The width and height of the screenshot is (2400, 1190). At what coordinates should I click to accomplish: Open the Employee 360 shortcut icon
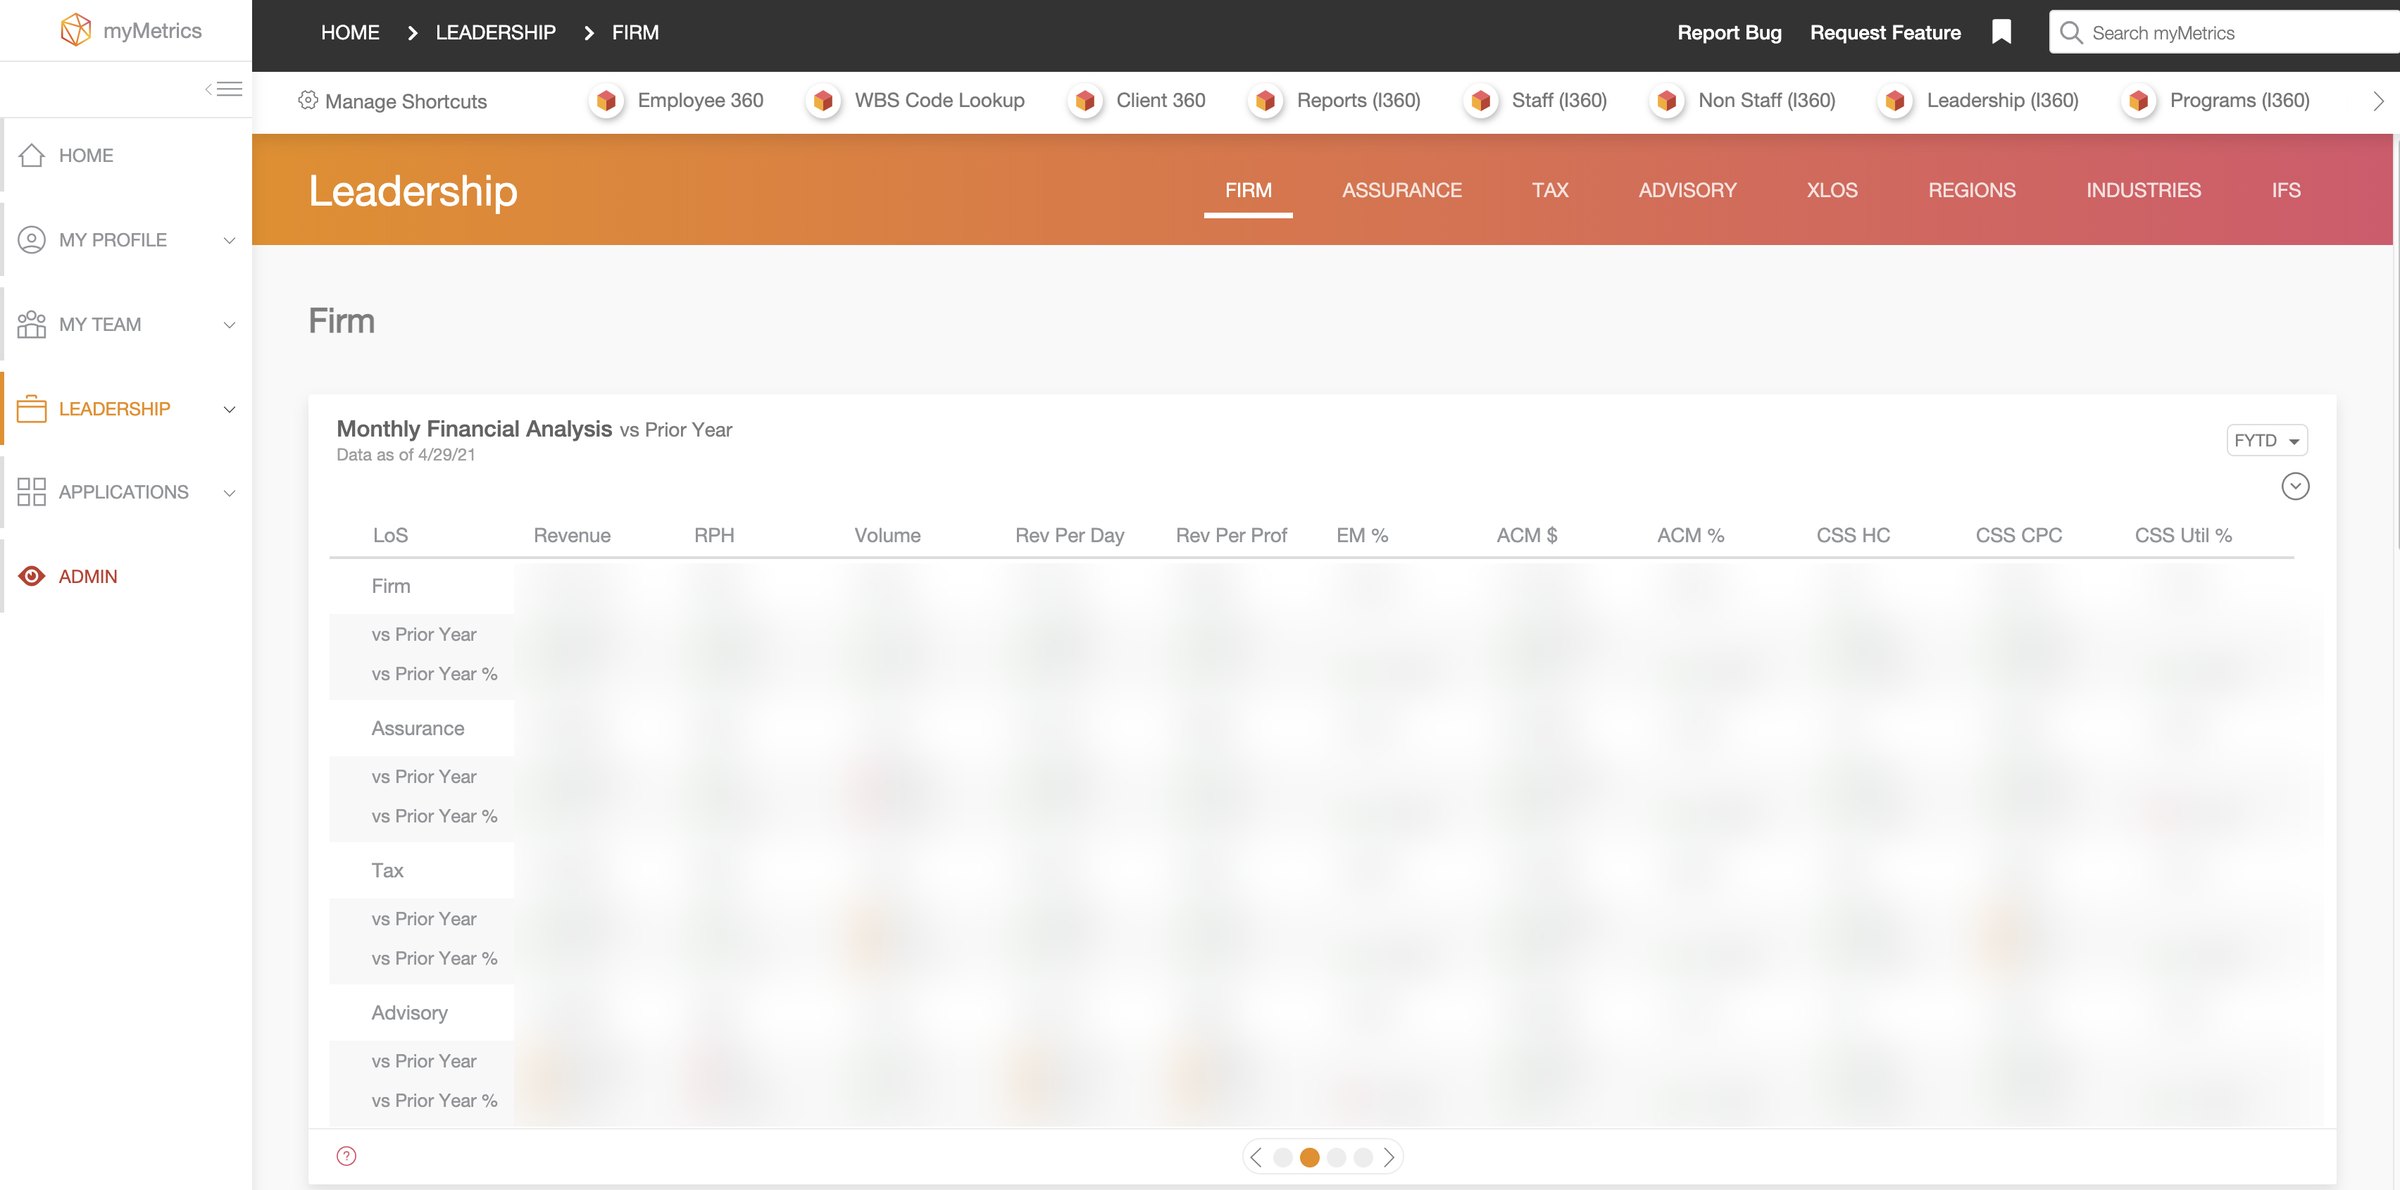click(606, 101)
